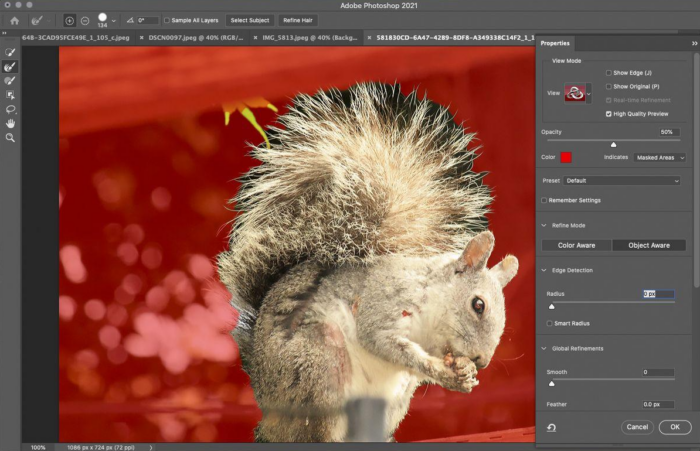
Task: Click the Cancel button
Action: pos(637,427)
